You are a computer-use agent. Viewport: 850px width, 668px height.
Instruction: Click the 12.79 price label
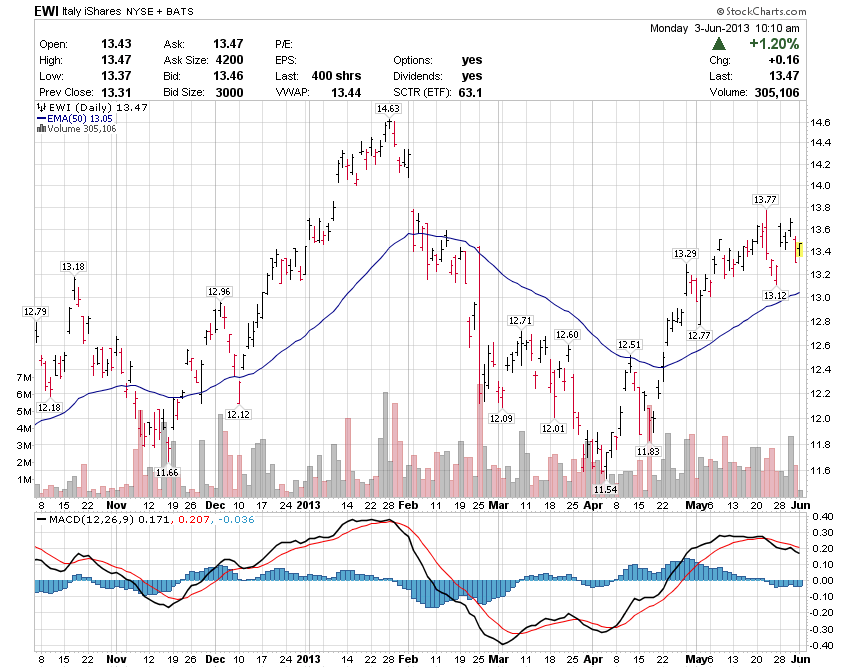pos(35,311)
